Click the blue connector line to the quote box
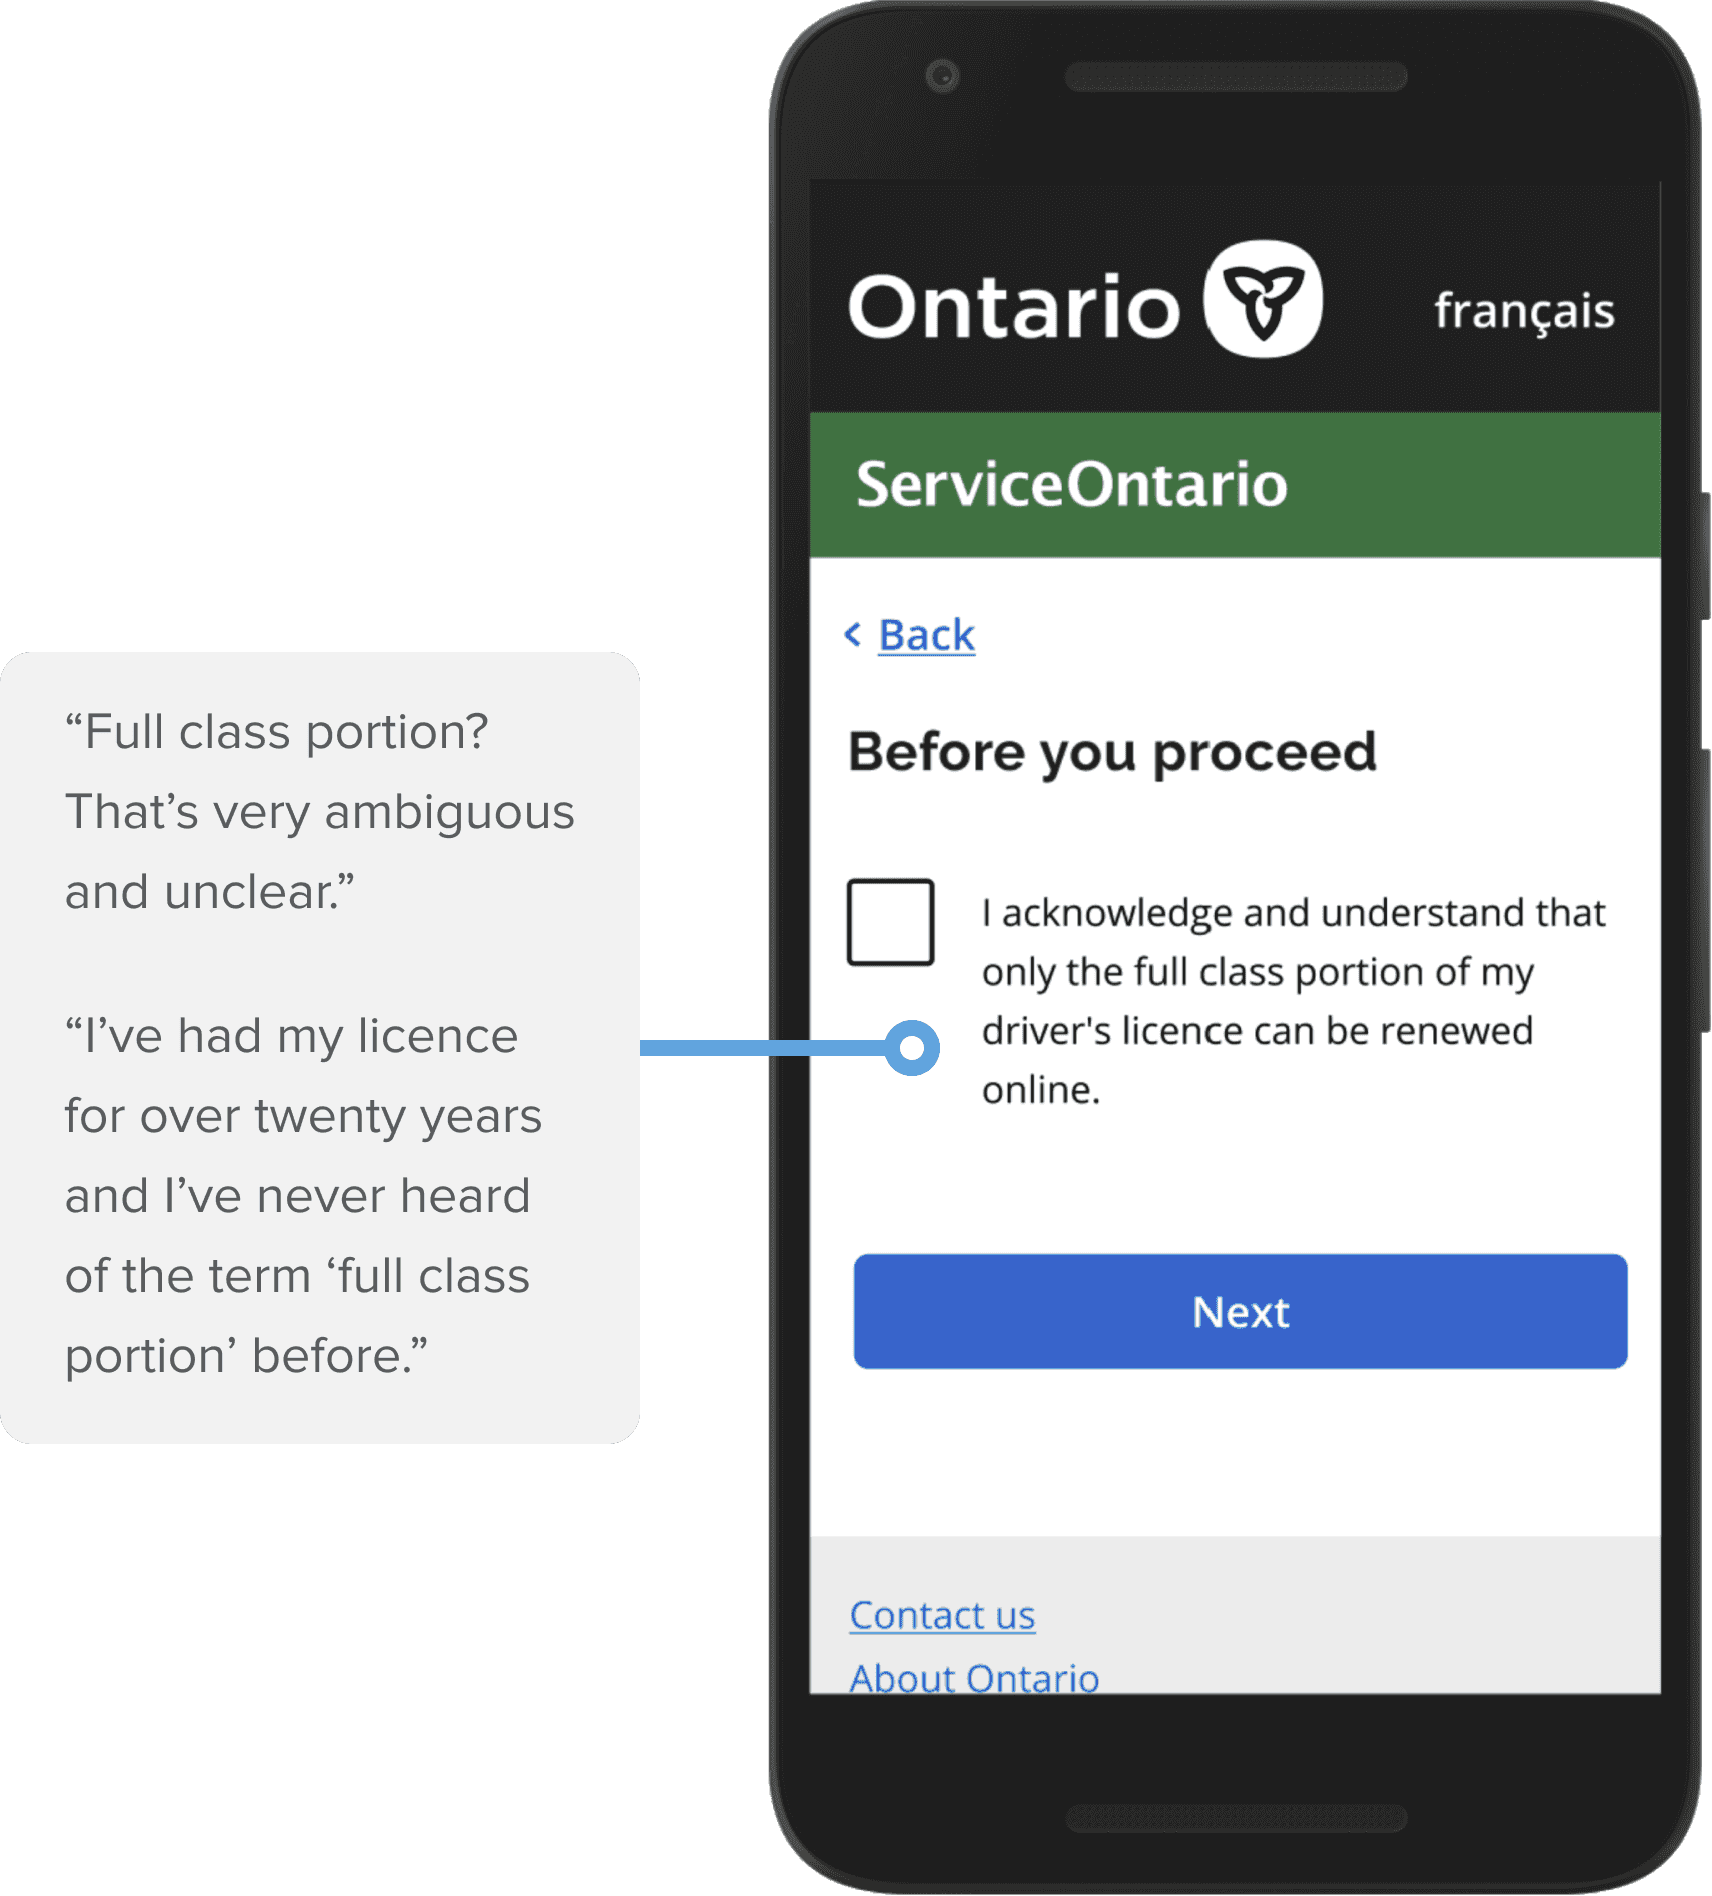The width and height of the screenshot is (1712, 1896). [762, 1048]
